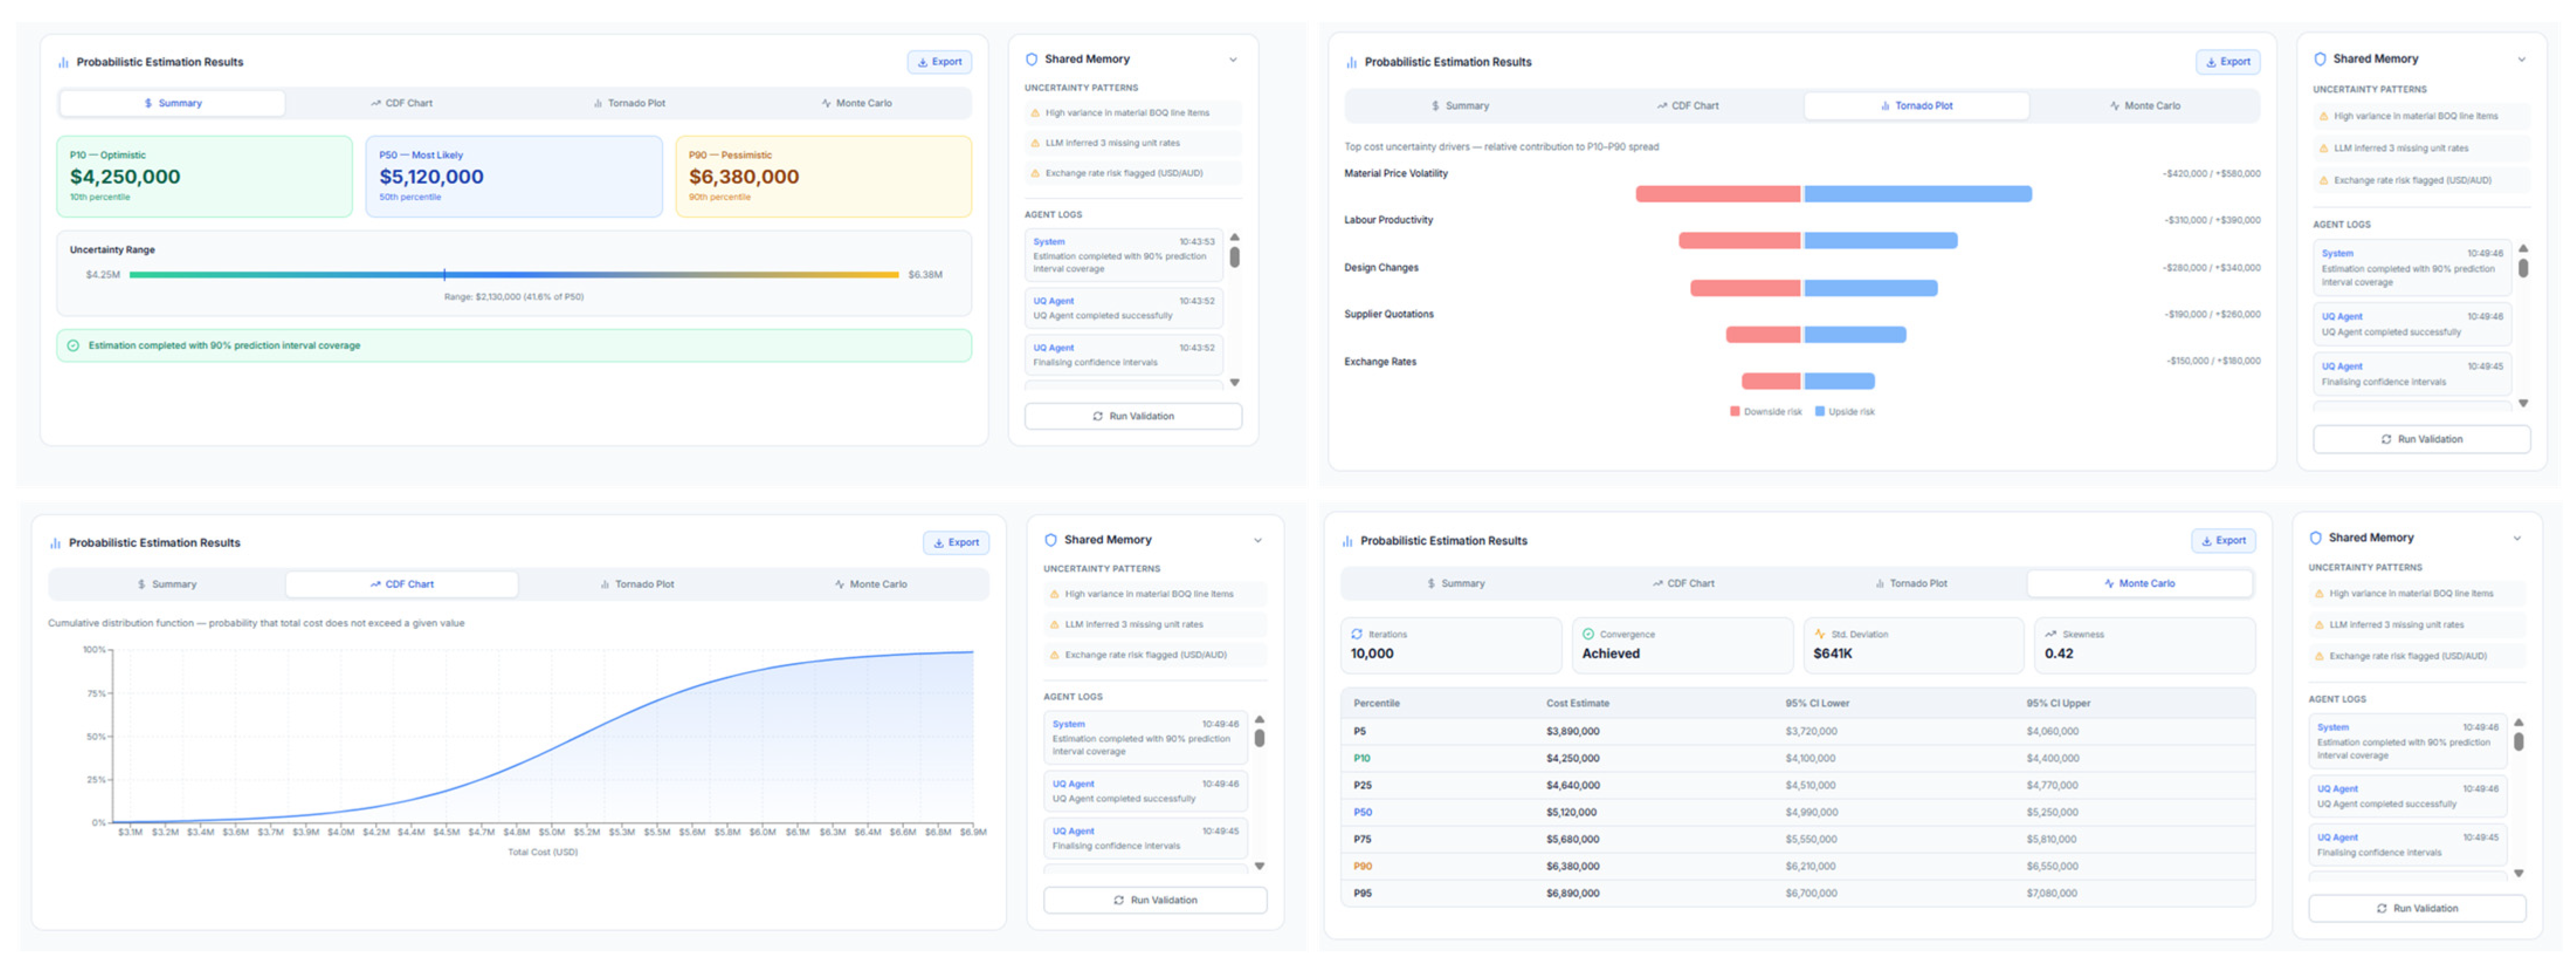Click agent logs scroll-up arrow in the CDF Chart view
The image size is (2576, 977).
(1260, 720)
